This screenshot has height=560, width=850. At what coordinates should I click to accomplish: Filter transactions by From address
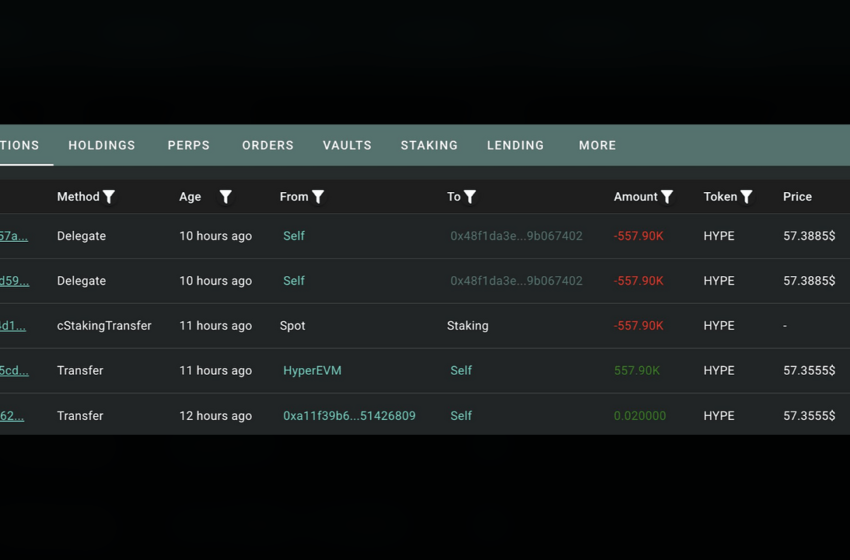pyautogui.click(x=318, y=197)
